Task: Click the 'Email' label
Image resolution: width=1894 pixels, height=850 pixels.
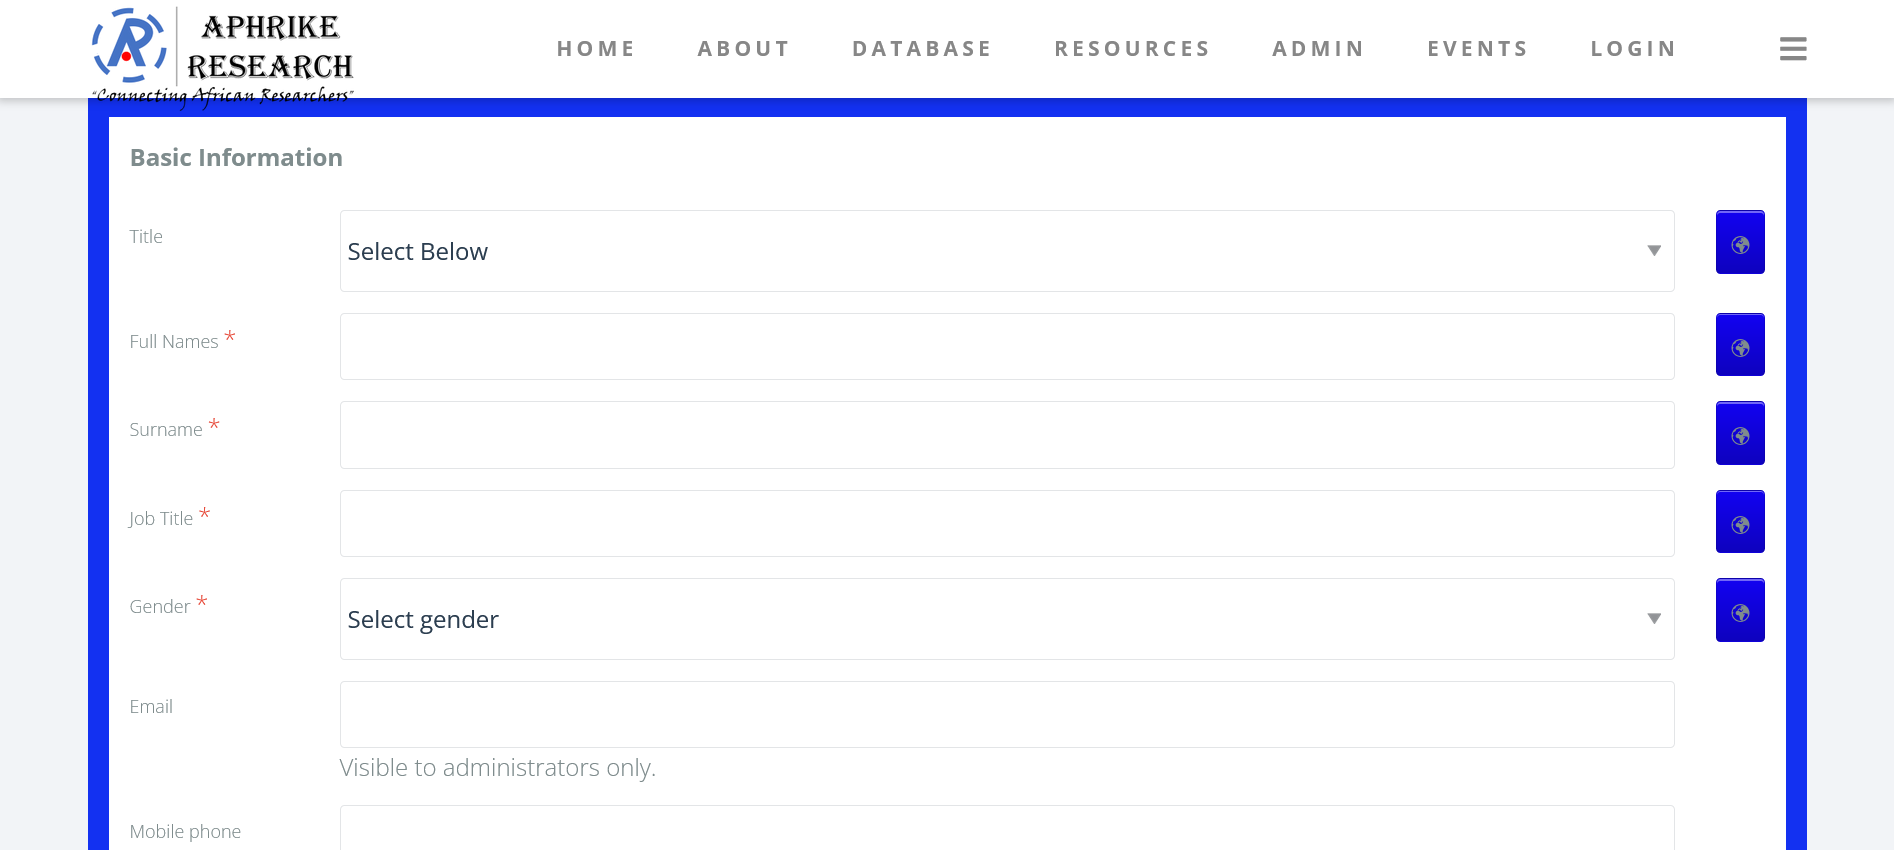Action: (151, 707)
